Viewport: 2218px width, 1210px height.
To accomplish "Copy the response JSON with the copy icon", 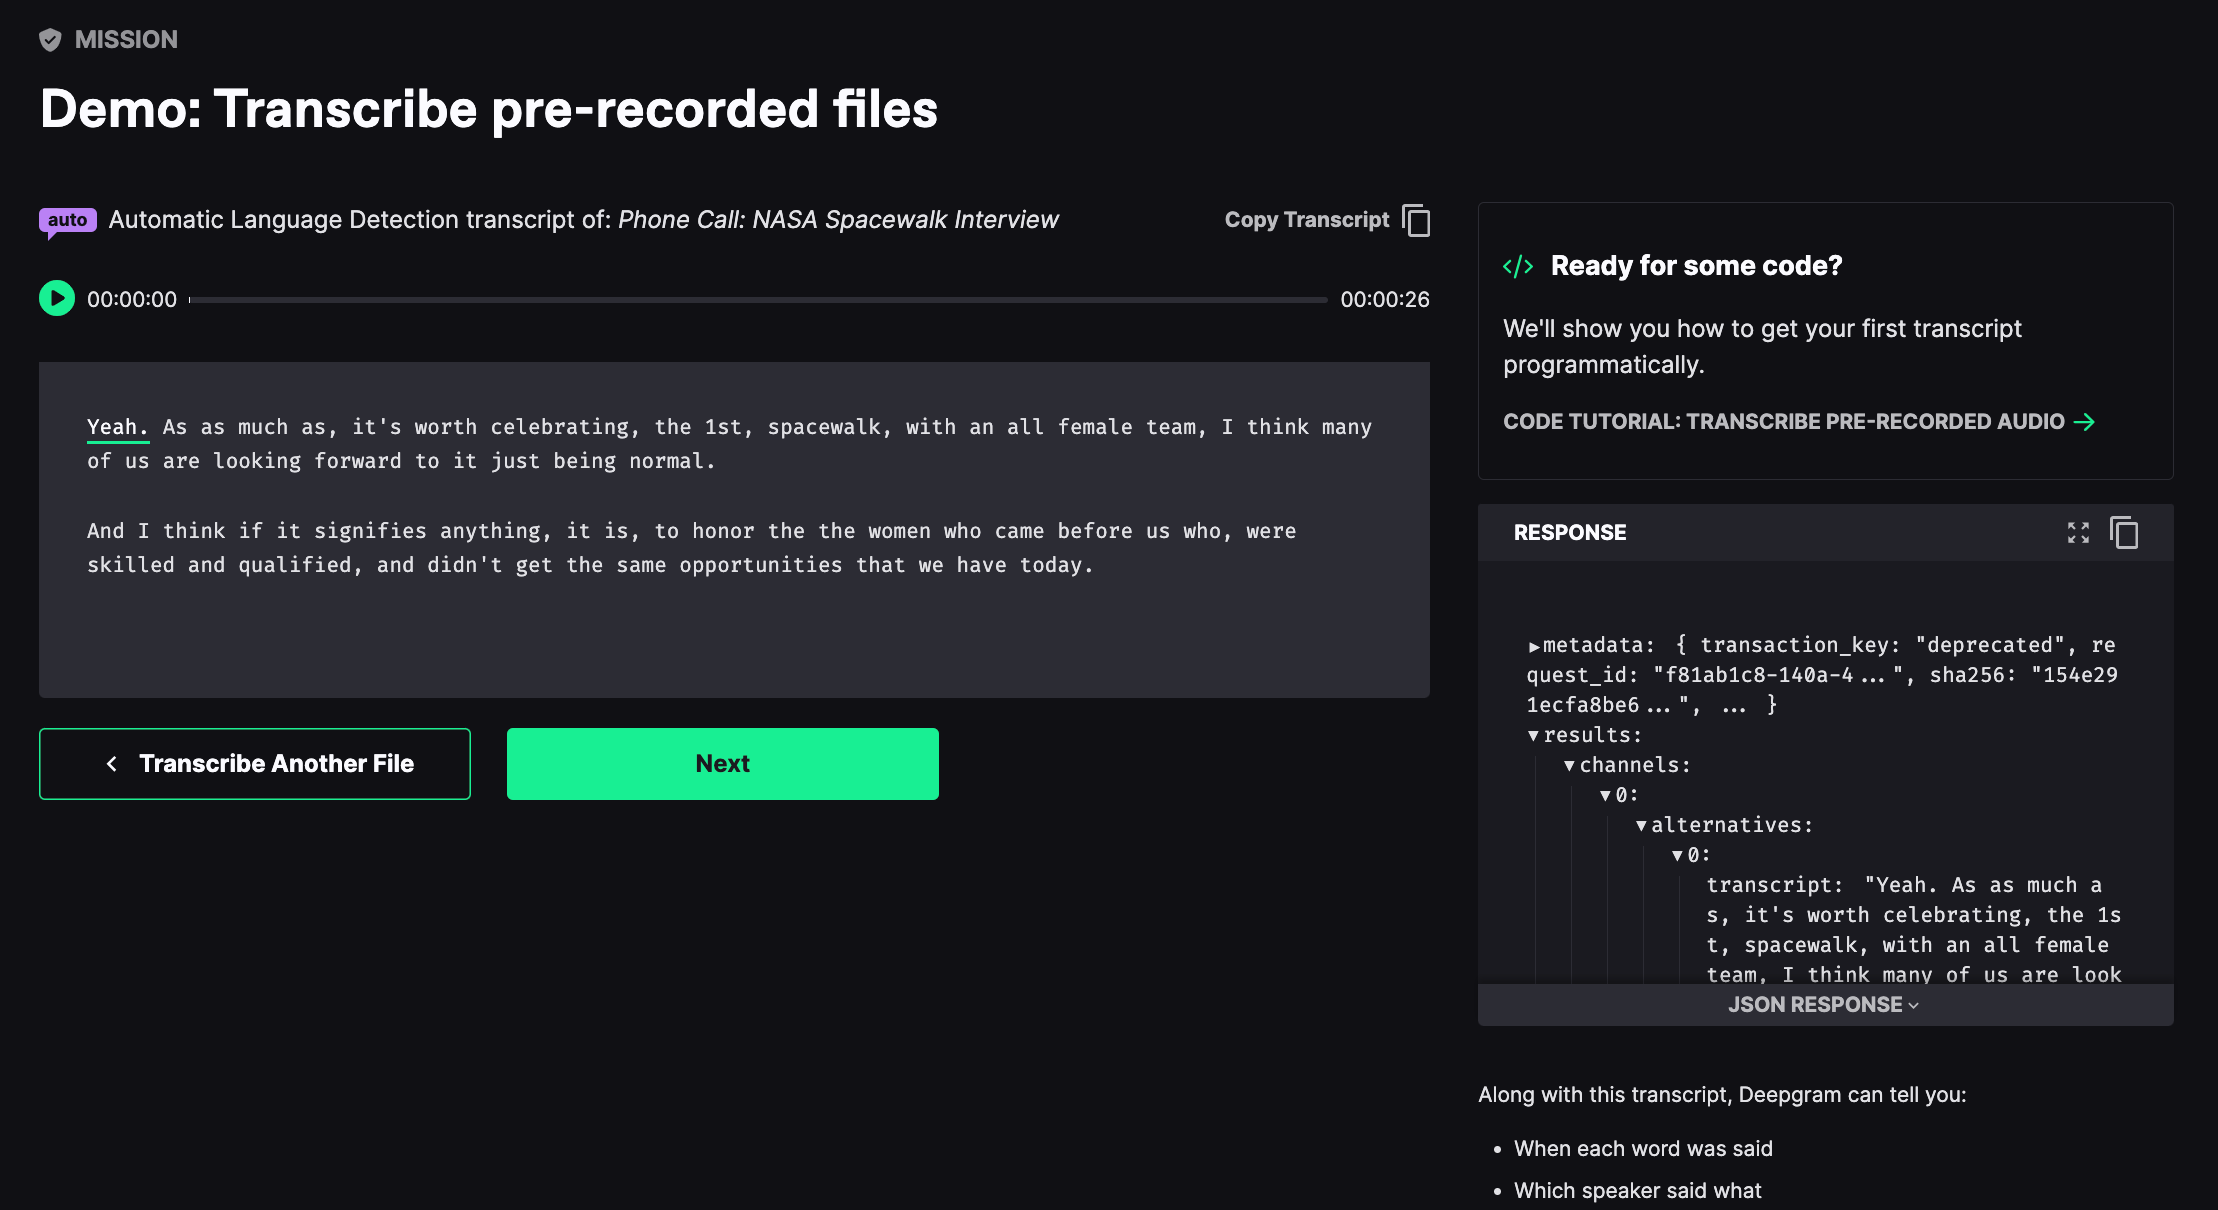I will [x=2124, y=533].
